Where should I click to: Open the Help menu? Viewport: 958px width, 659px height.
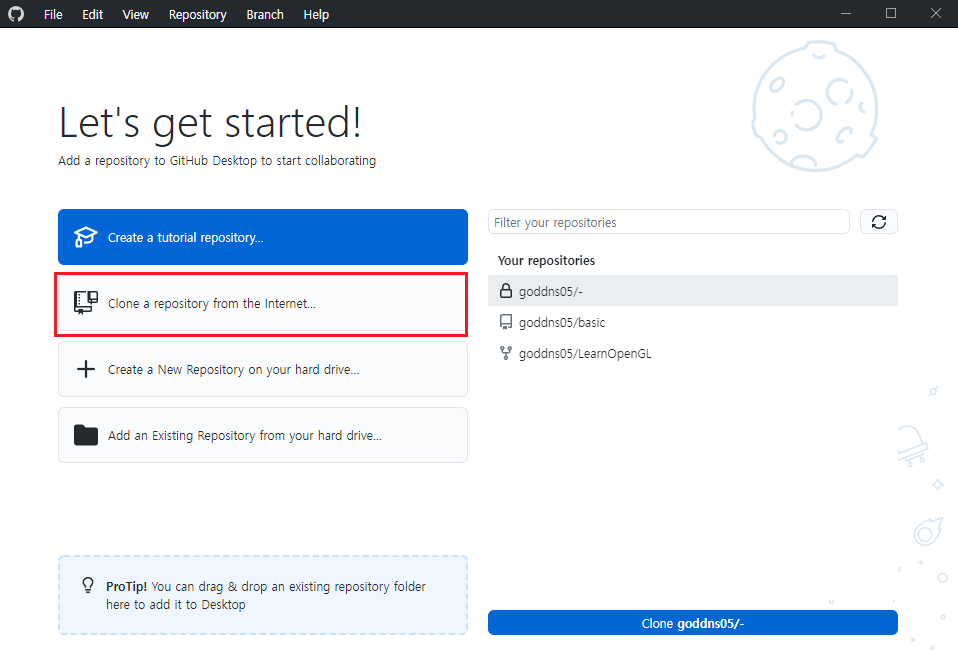pyautogui.click(x=316, y=15)
